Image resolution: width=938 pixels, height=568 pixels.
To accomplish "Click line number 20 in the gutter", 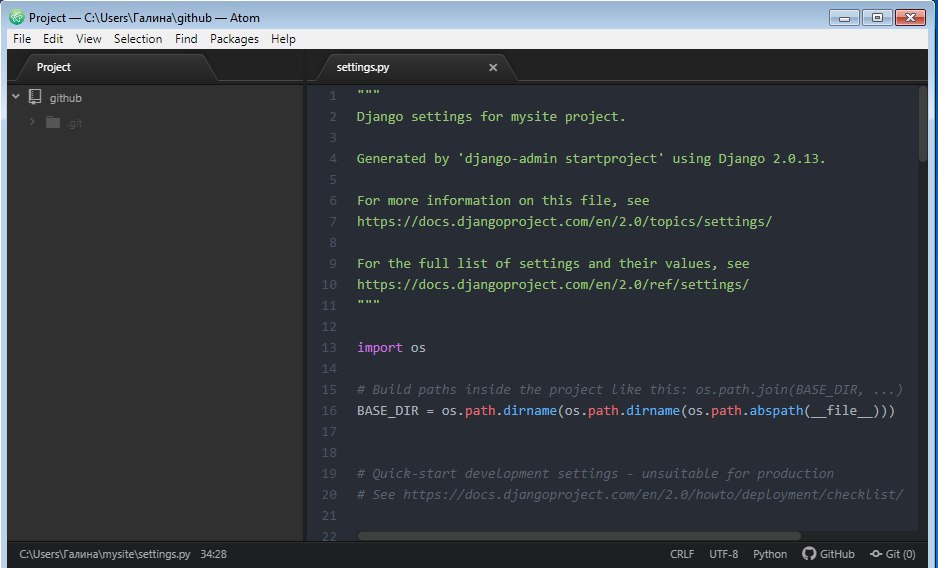I will pos(329,495).
